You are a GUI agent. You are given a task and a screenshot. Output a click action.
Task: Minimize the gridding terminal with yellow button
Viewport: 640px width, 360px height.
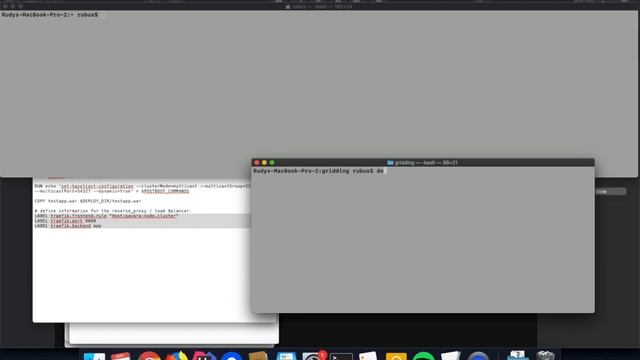tap(264, 162)
